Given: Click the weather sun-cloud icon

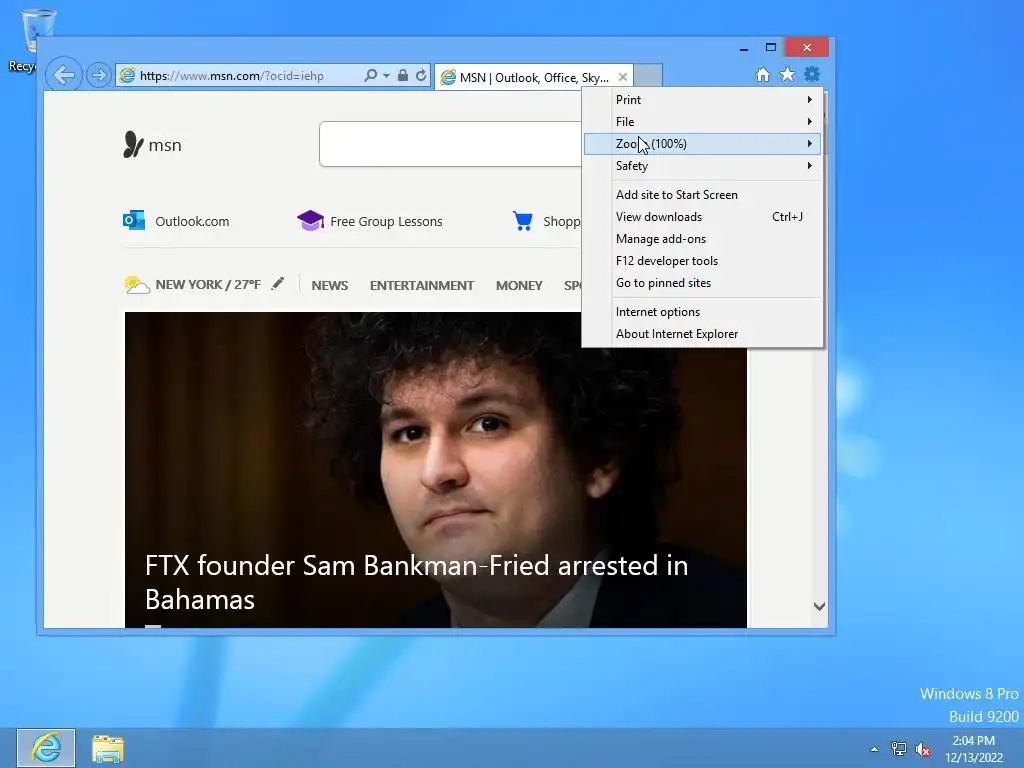Looking at the screenshot, I should tap(136, 285).
